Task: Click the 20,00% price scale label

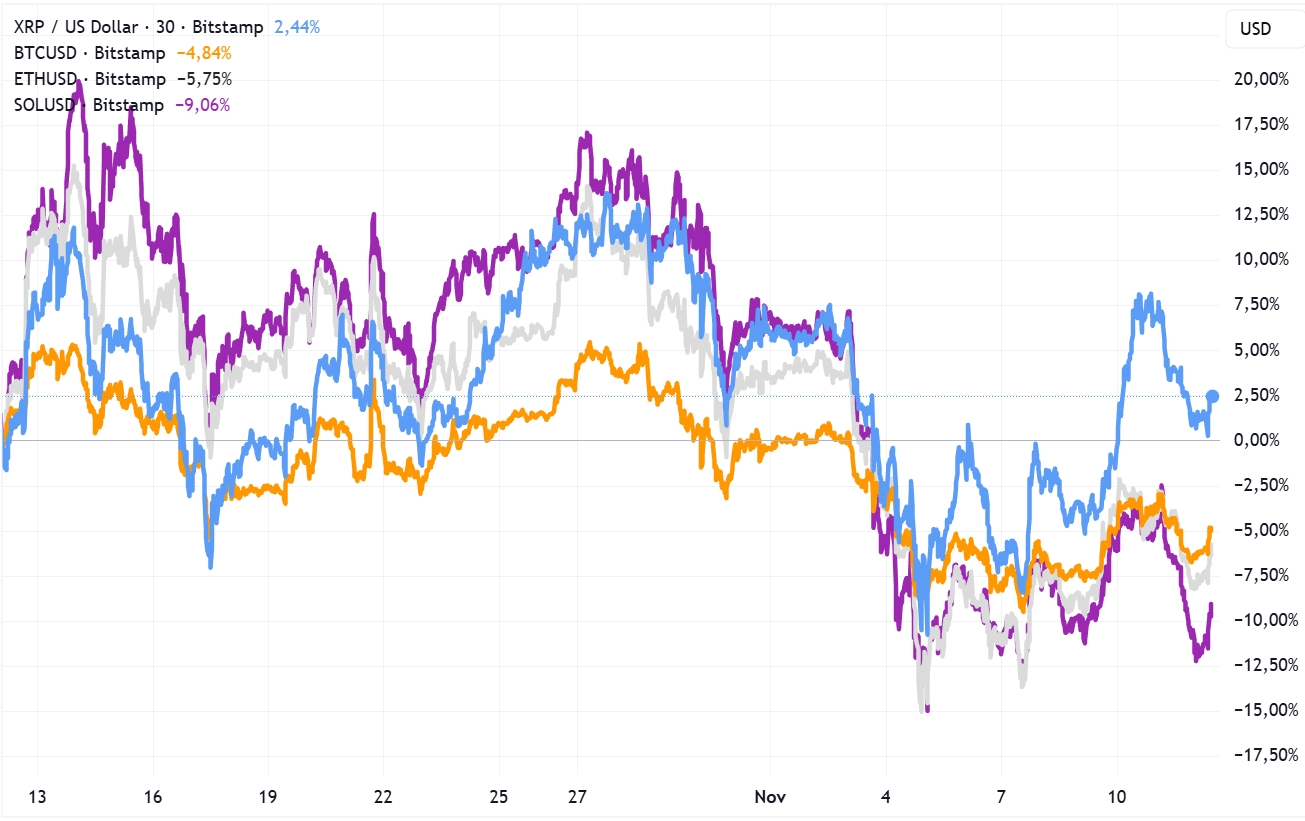Action: (1260, 79)
